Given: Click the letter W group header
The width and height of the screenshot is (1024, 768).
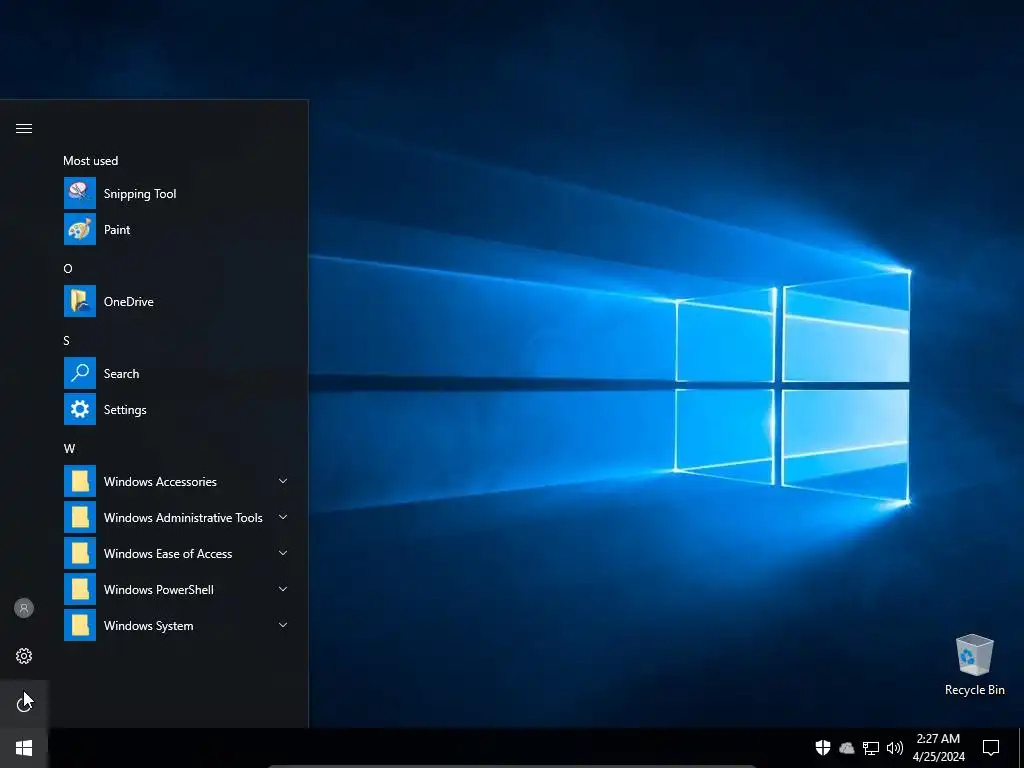Looking at the screenshot, I should pyautogui.click(x=69, y=449).
